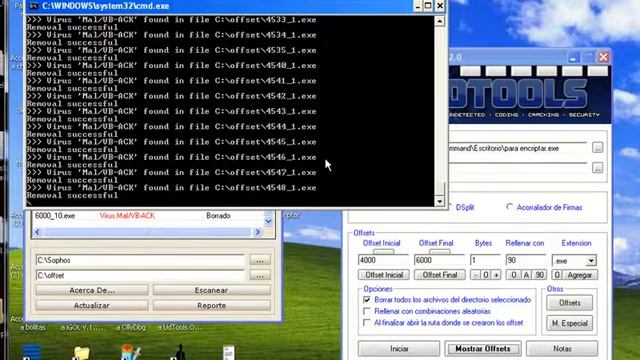This screenshot has width=640, height=360.
Task: Click the scanner list right scroll arrow
Action: (258, 232)
